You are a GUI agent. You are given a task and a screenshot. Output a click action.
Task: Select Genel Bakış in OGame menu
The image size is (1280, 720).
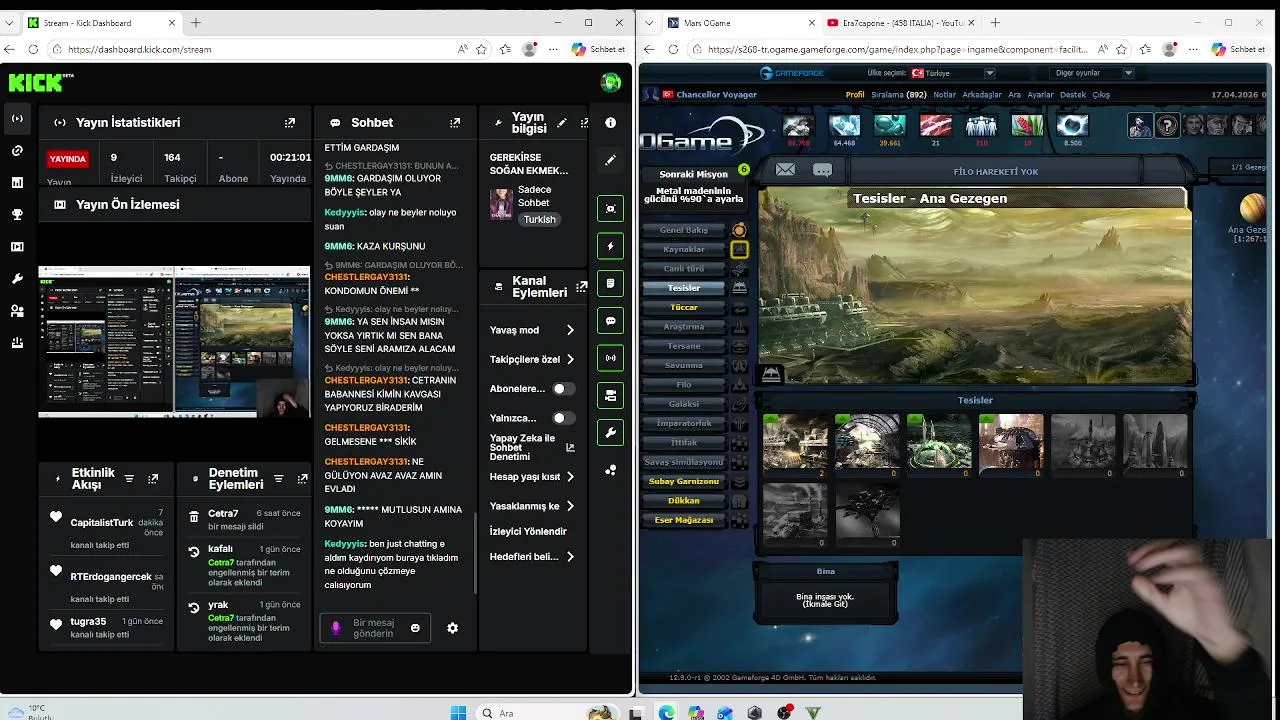pyautogui.click(x=684, y=230)
